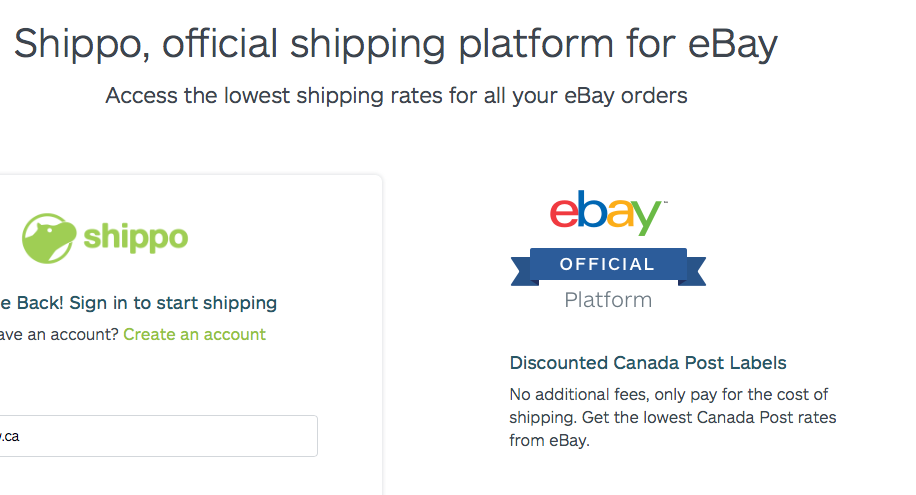Click the main 'Shippo, official shipping platform' heading
The height and width of the screenshot is (495, 916).
395,44
